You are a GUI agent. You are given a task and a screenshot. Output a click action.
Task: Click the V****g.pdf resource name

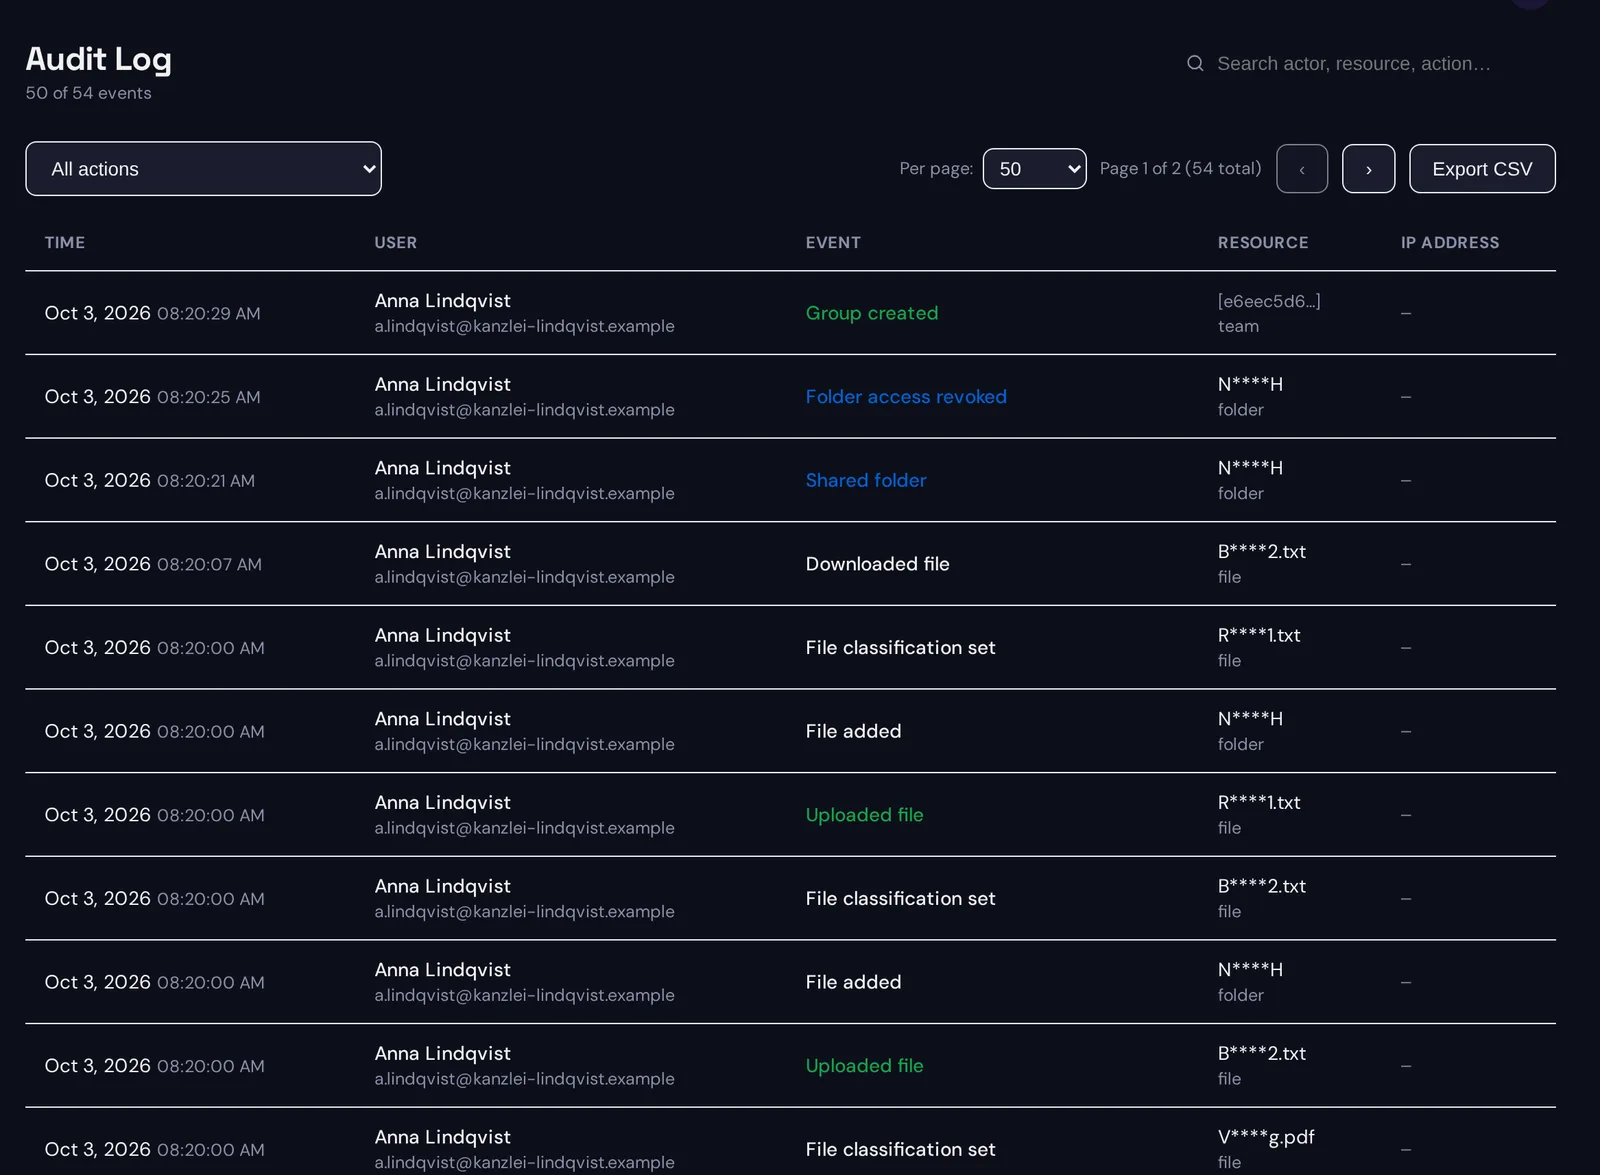1266,1137
